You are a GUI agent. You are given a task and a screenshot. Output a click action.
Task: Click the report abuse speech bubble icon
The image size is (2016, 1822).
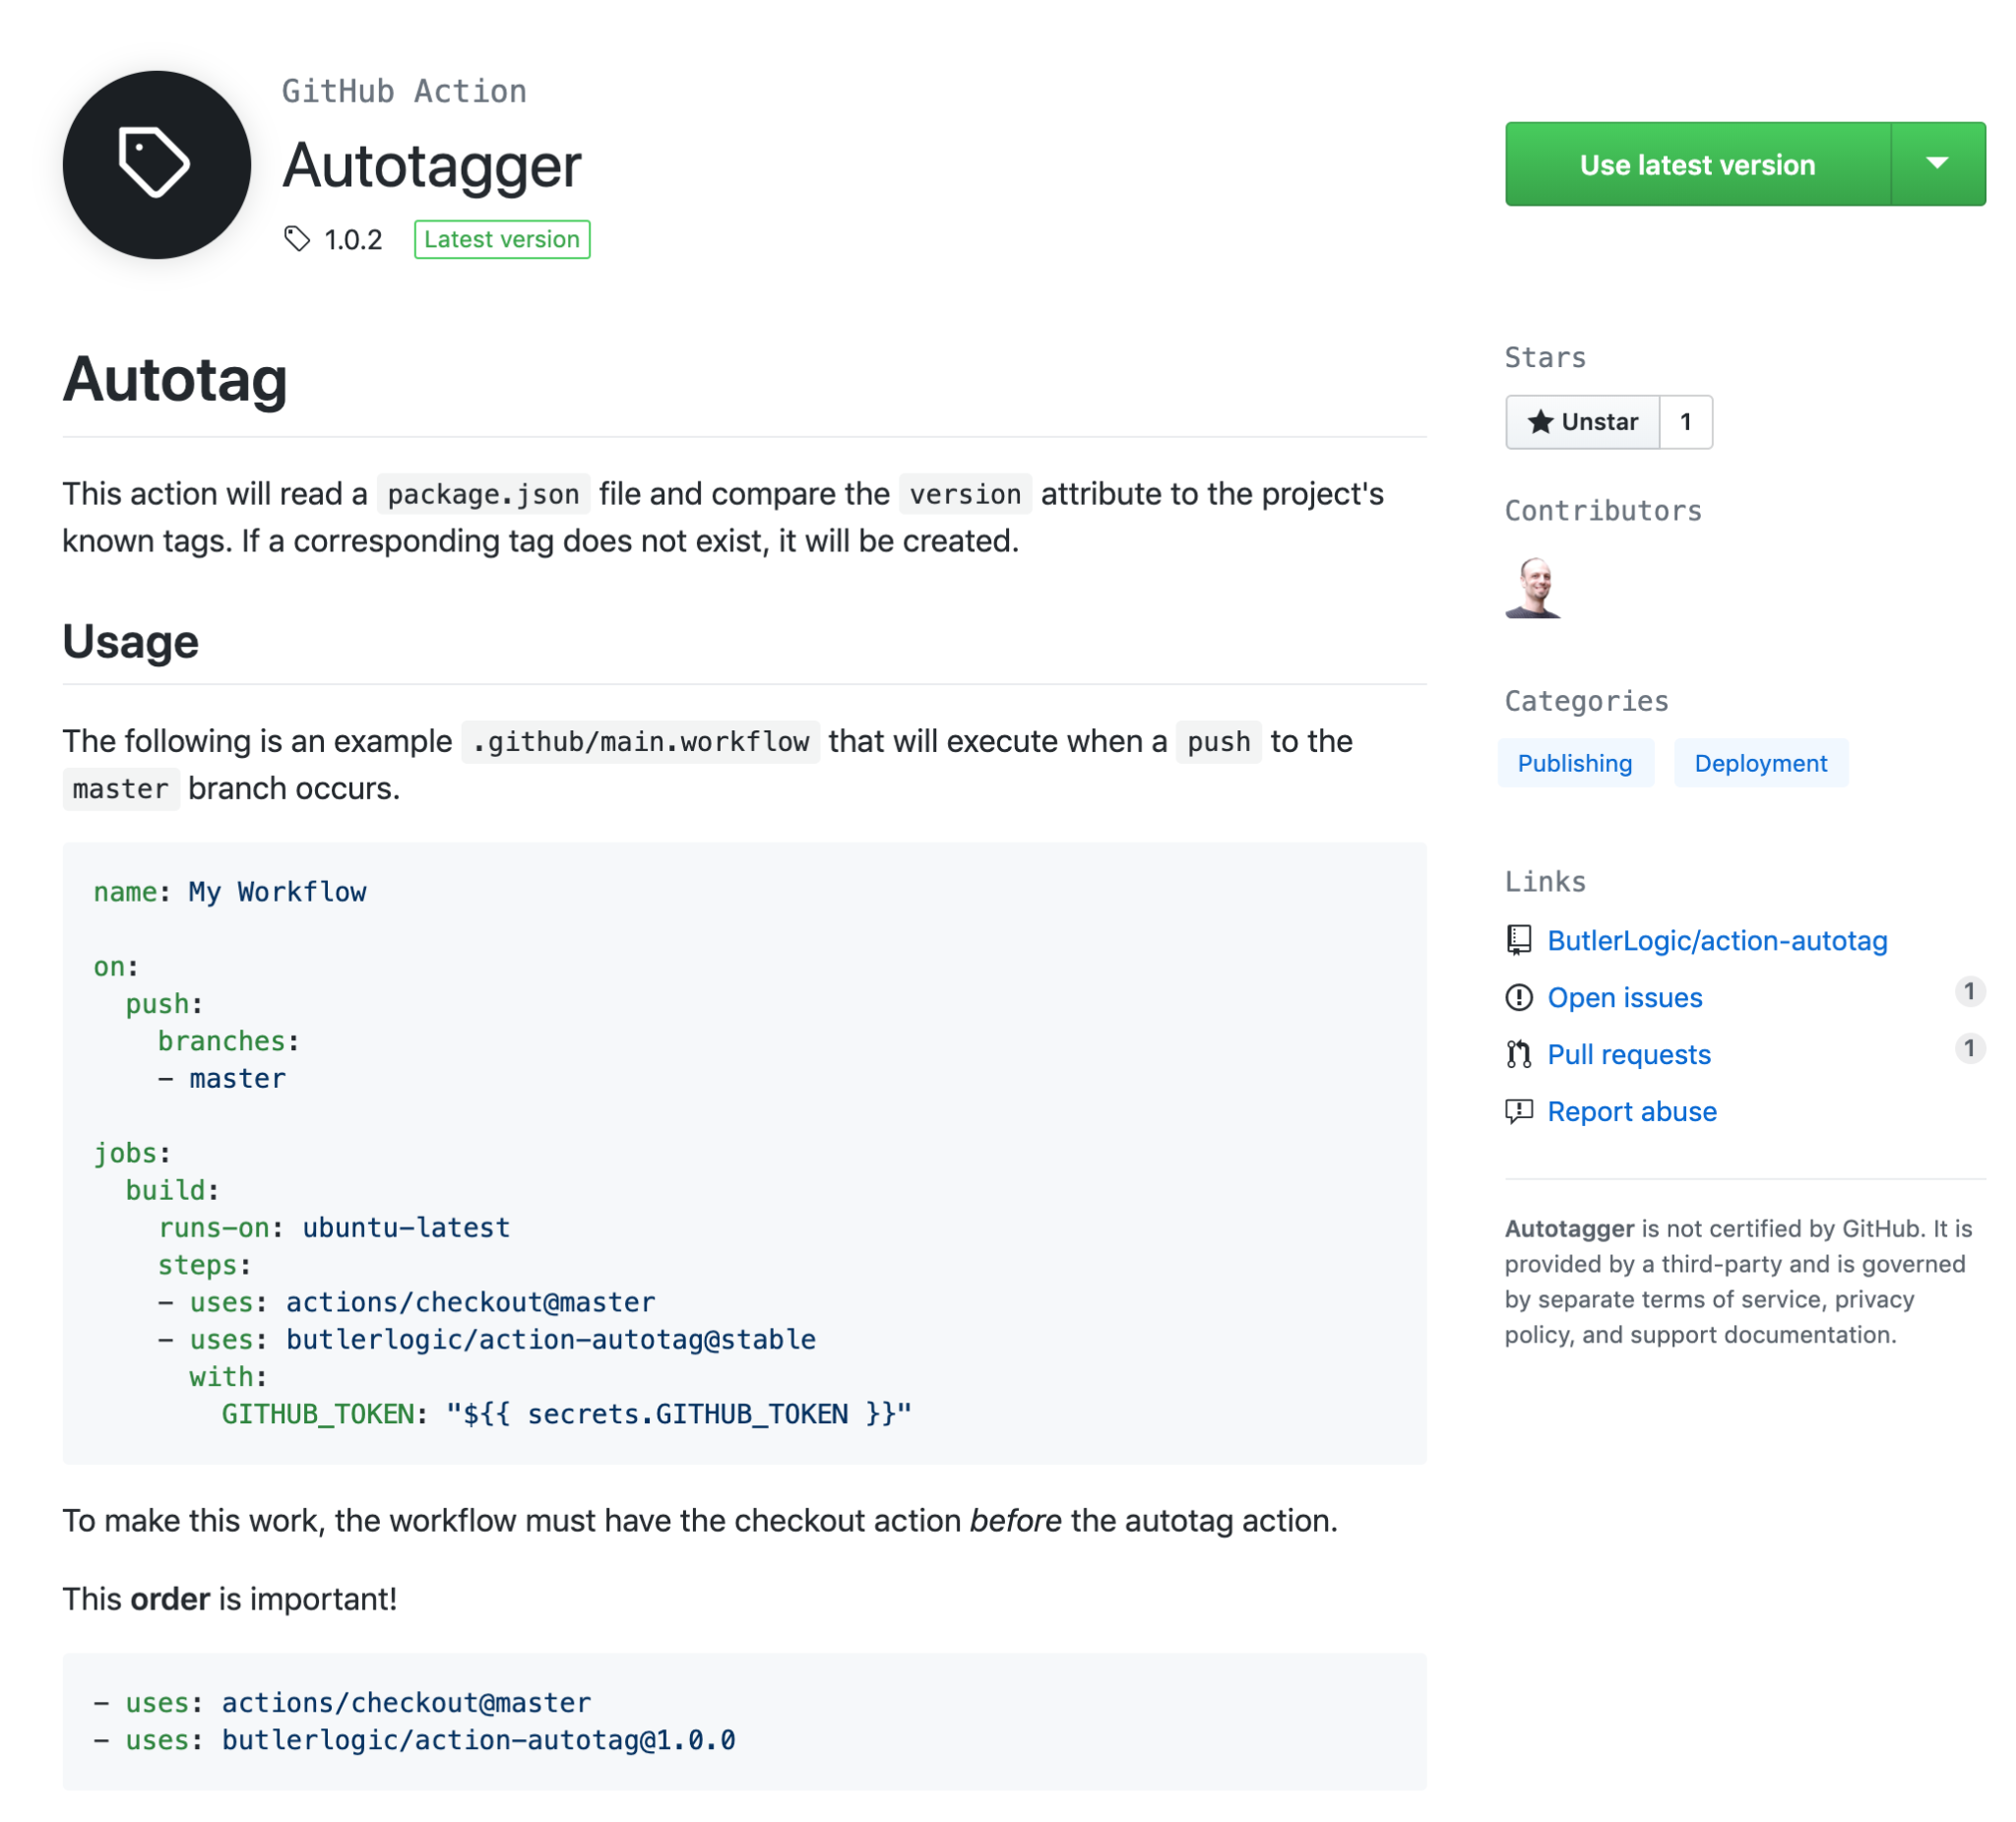(x=1518, y=1111)
